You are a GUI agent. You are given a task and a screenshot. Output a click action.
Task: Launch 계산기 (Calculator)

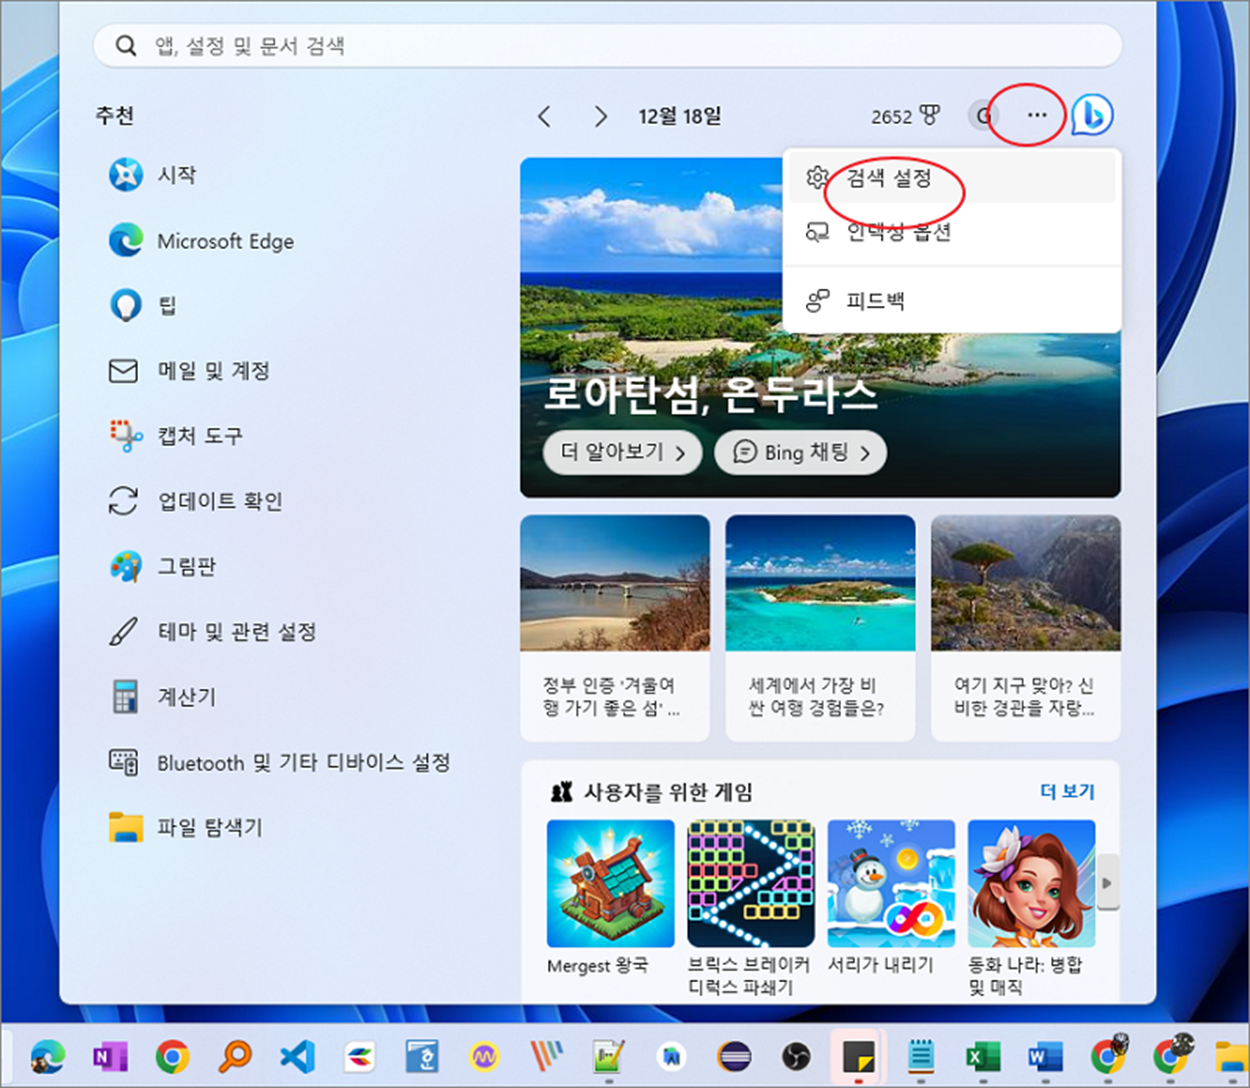(x=162, y=697)
